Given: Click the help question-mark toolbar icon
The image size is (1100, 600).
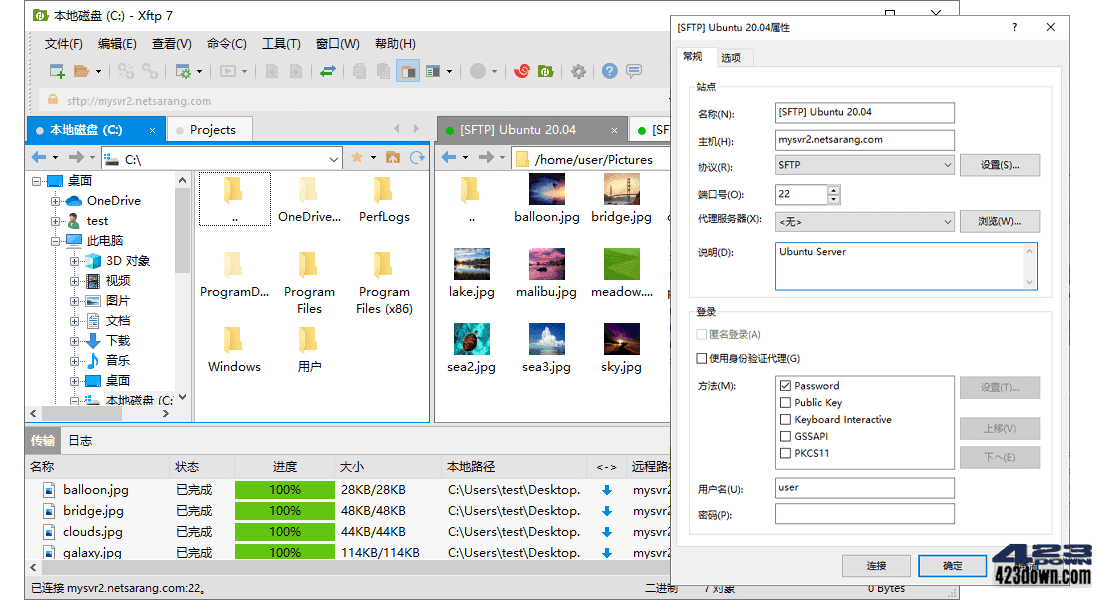Looking at the screenshot, I should 608,71.
